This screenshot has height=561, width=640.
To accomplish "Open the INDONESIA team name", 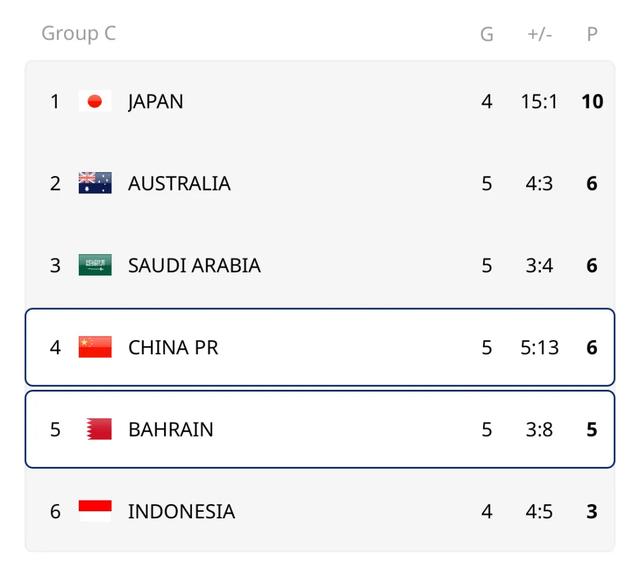I will click(181, 512).
